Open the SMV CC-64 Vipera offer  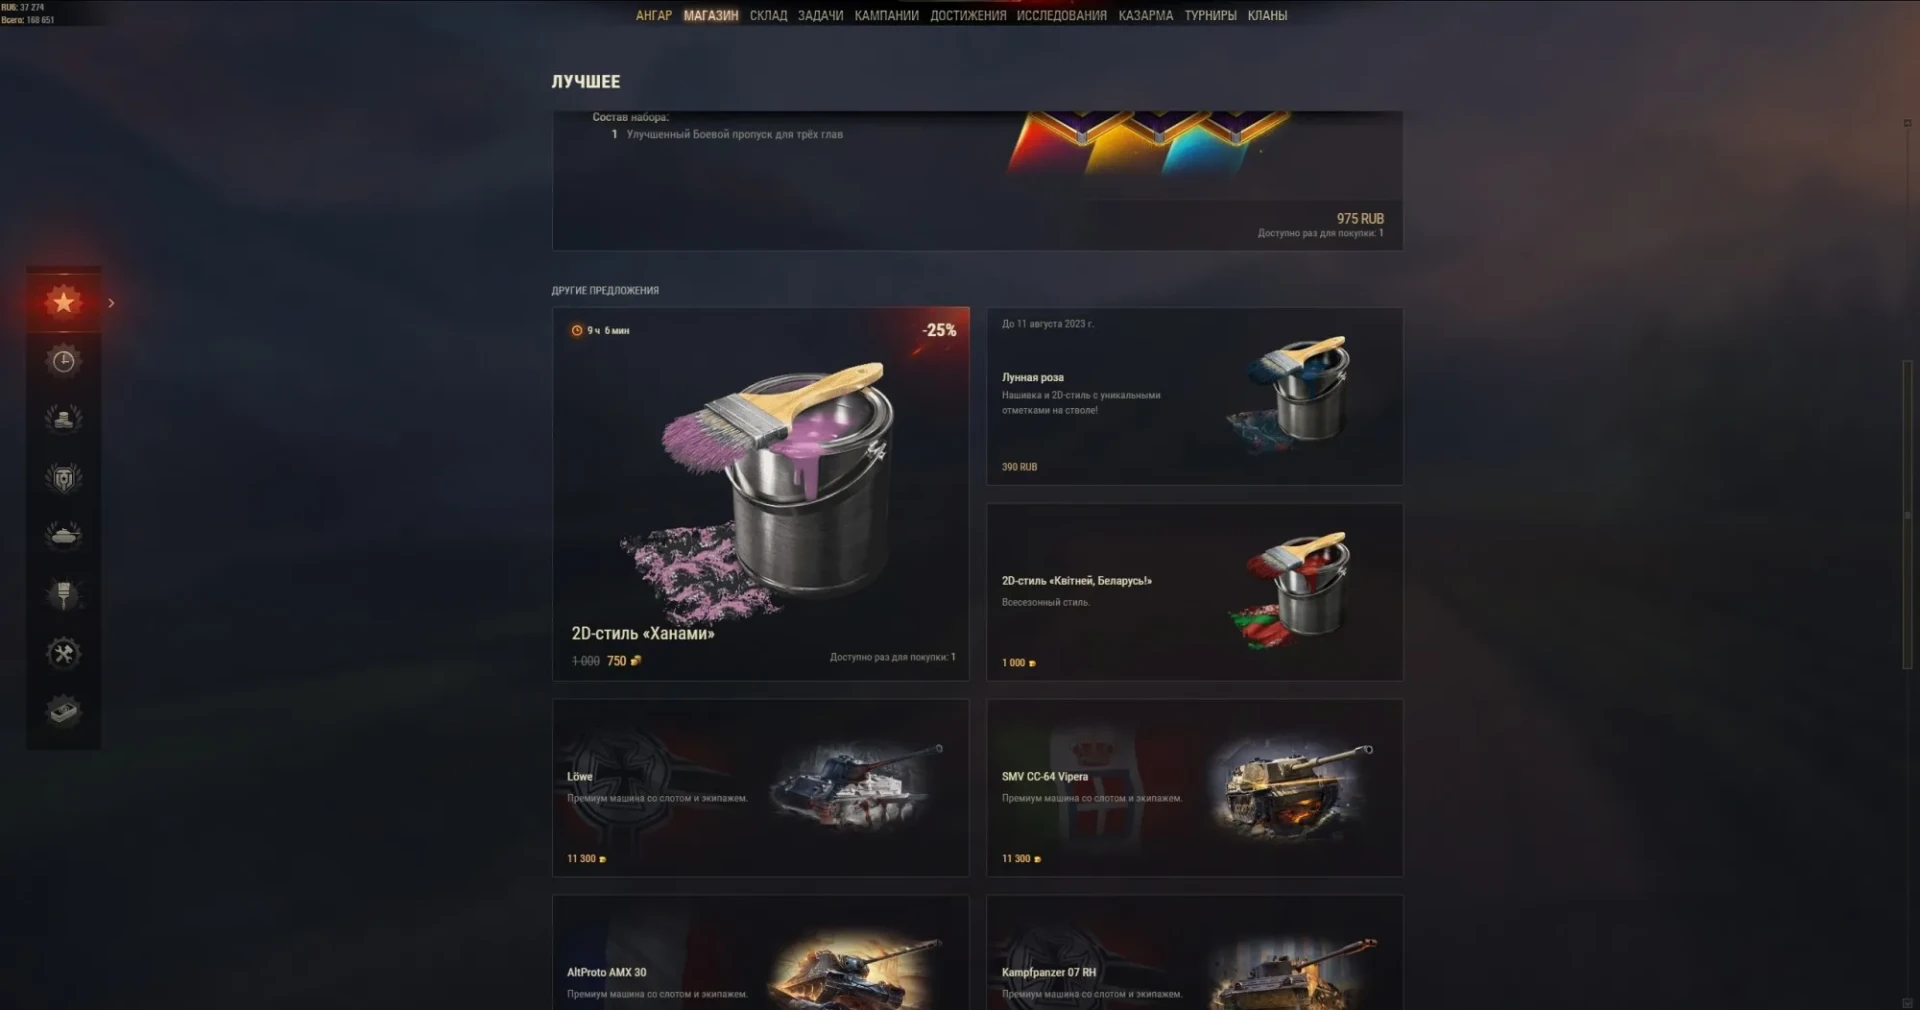[x=1195, y=788]
